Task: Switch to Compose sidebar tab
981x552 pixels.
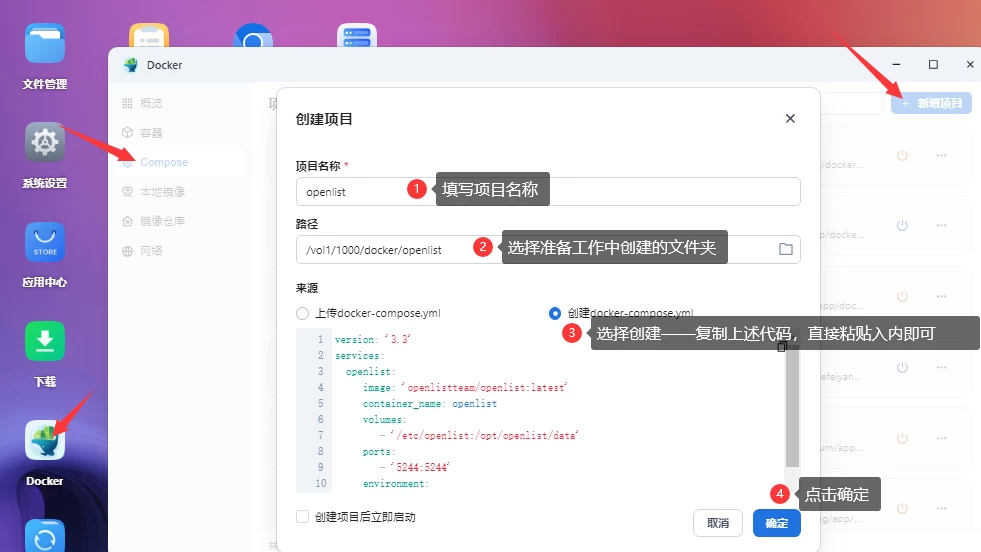Action: (163, 162)
